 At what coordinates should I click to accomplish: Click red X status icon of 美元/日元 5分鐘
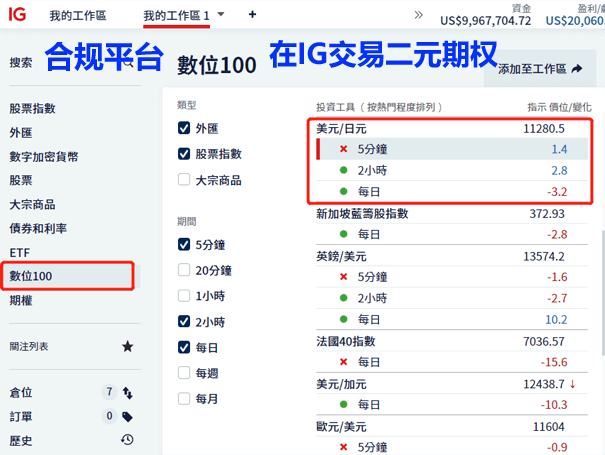coord(343,149)
